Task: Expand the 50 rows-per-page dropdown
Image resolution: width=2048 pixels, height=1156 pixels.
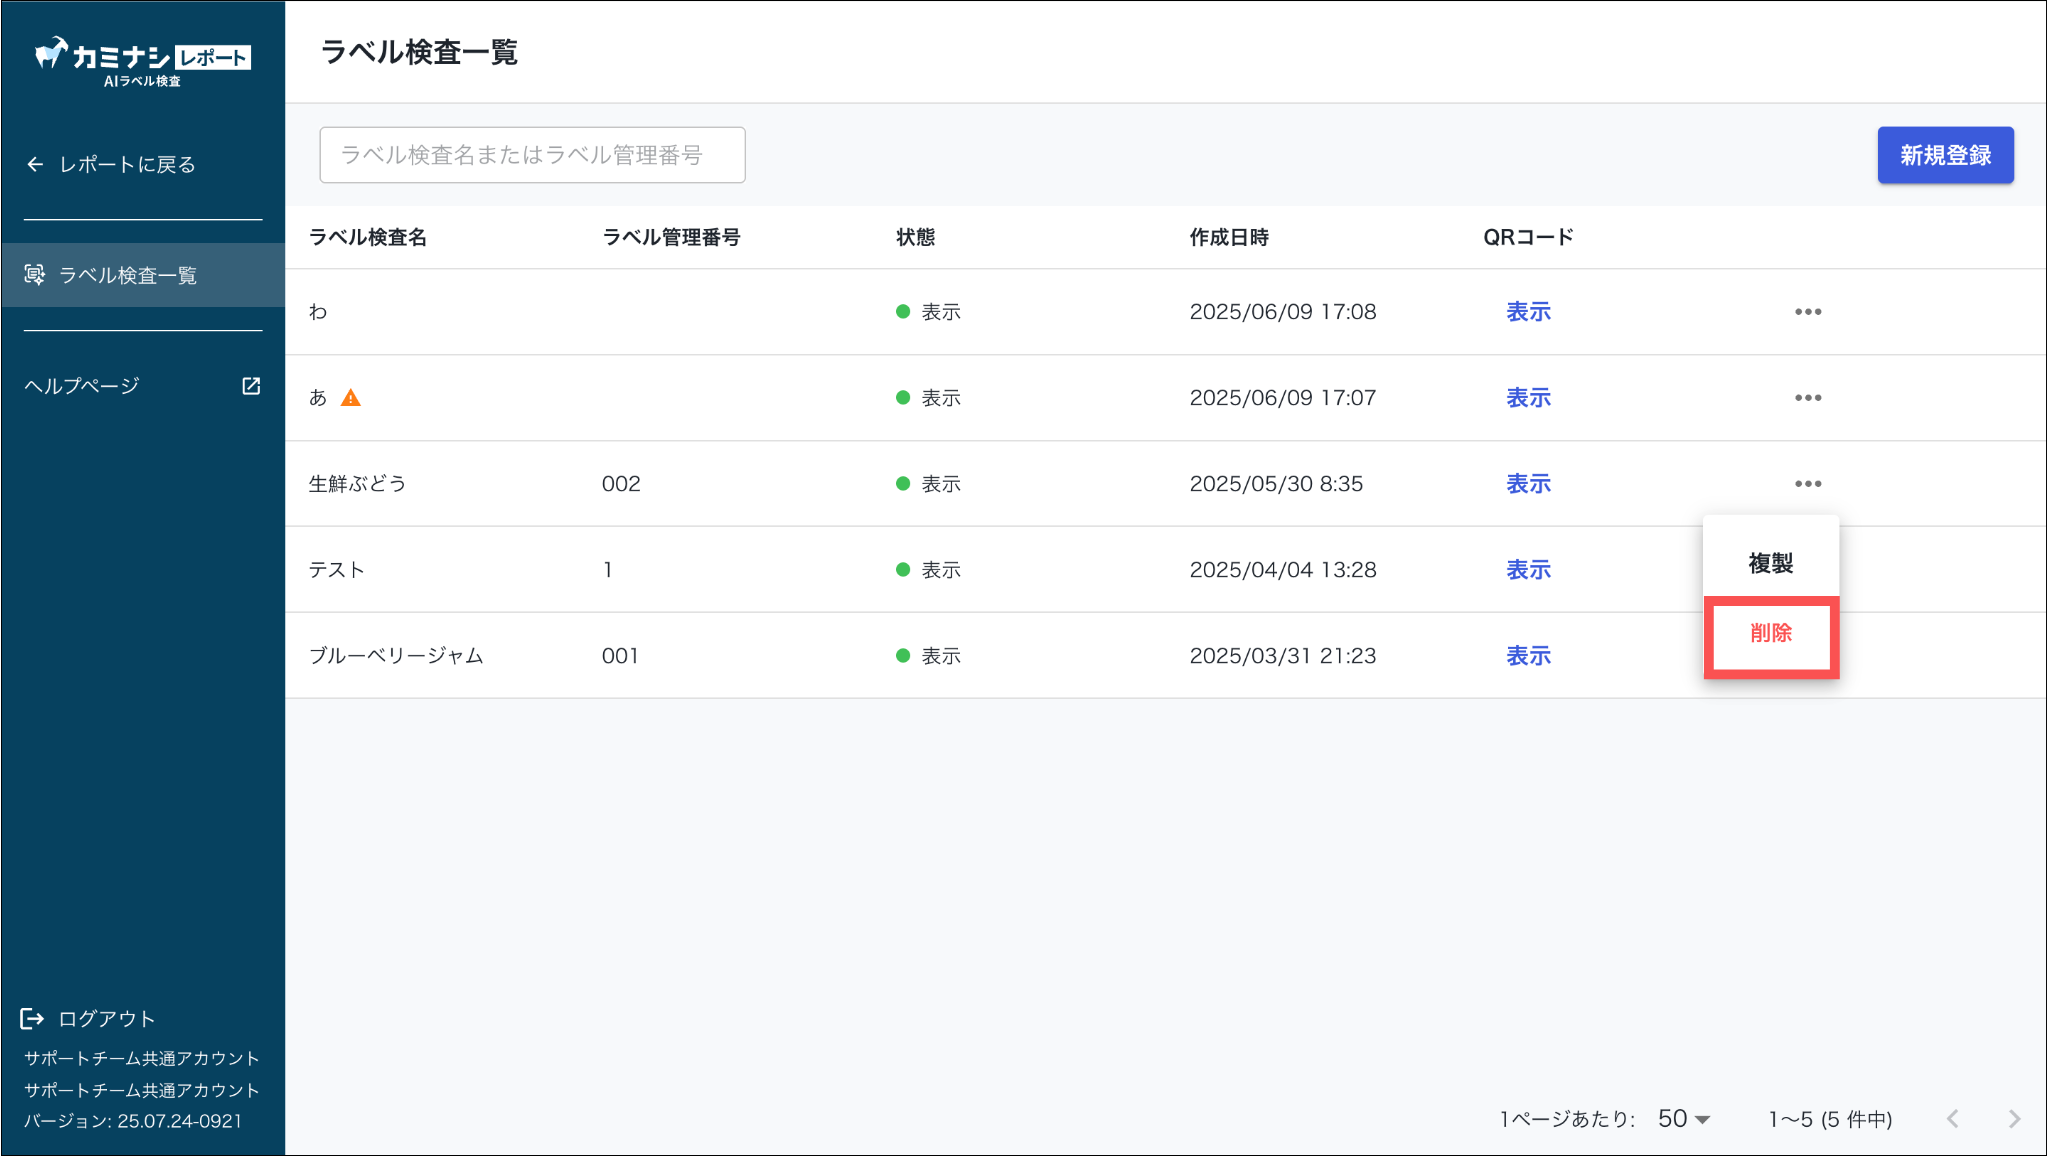Action: coord(1685,1119)
